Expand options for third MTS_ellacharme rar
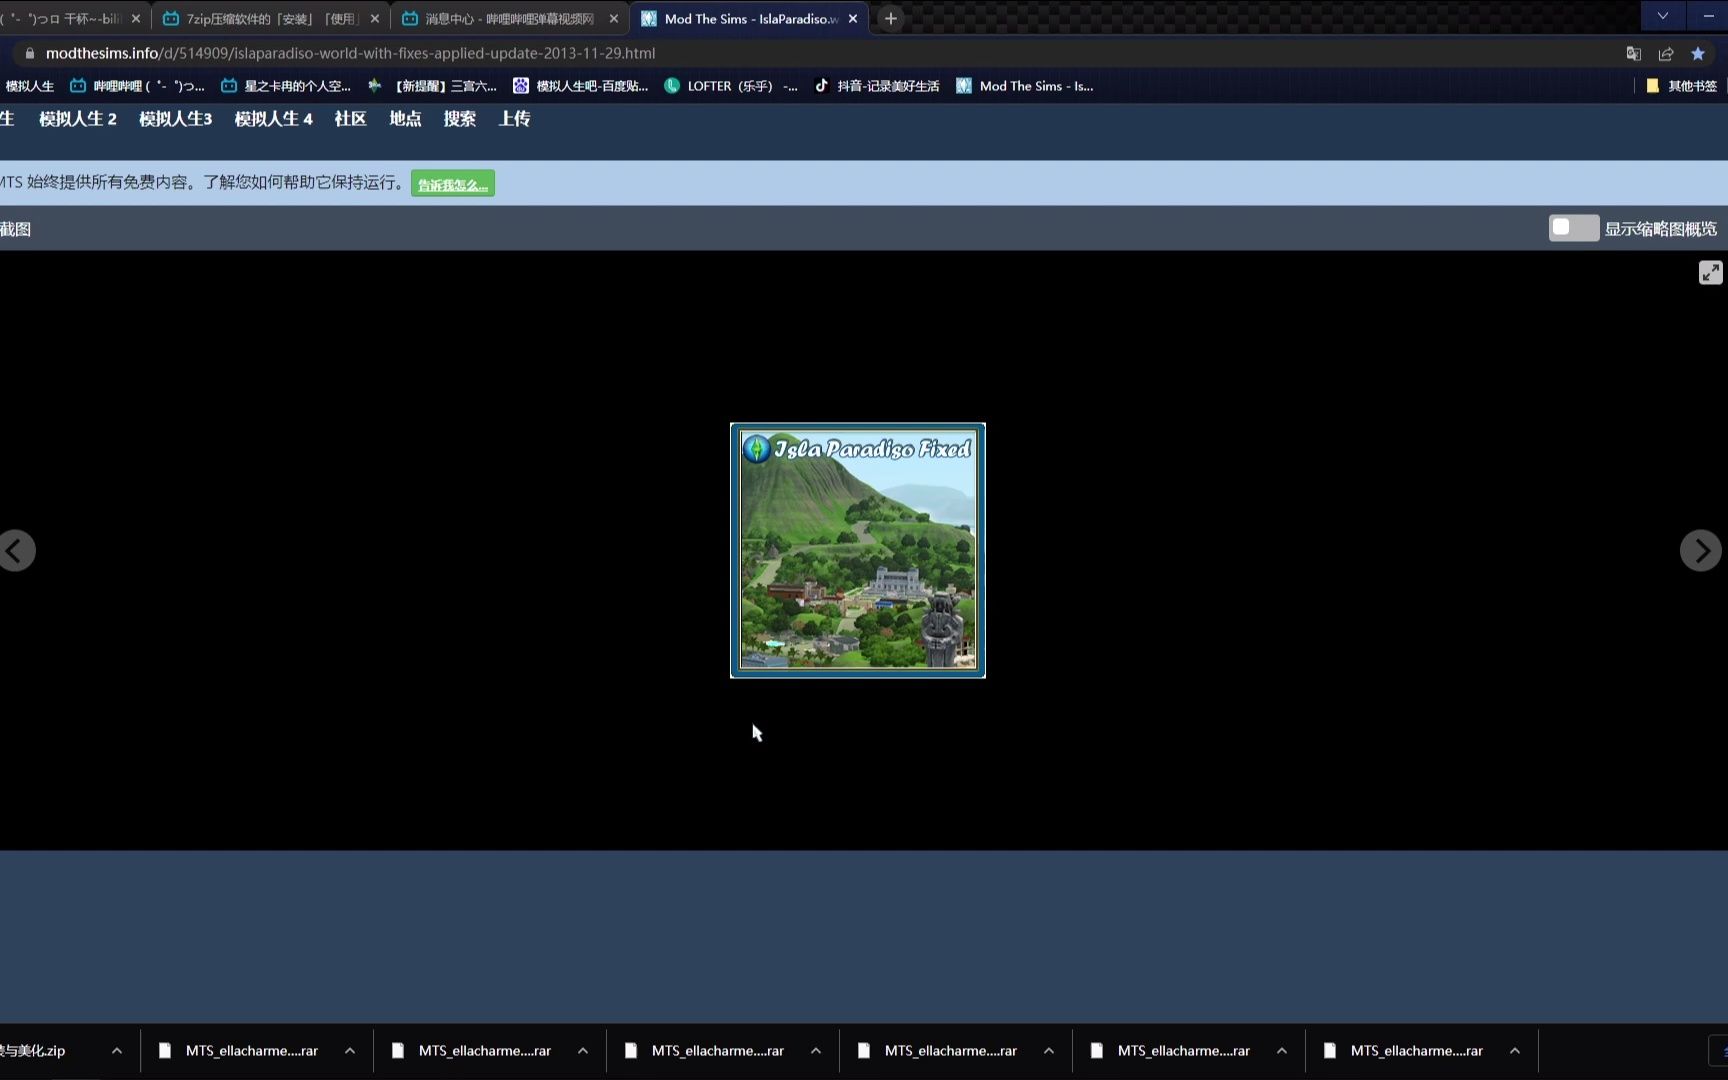1728x1080 pixels. pyautogui.click(x=816, y=1051)
